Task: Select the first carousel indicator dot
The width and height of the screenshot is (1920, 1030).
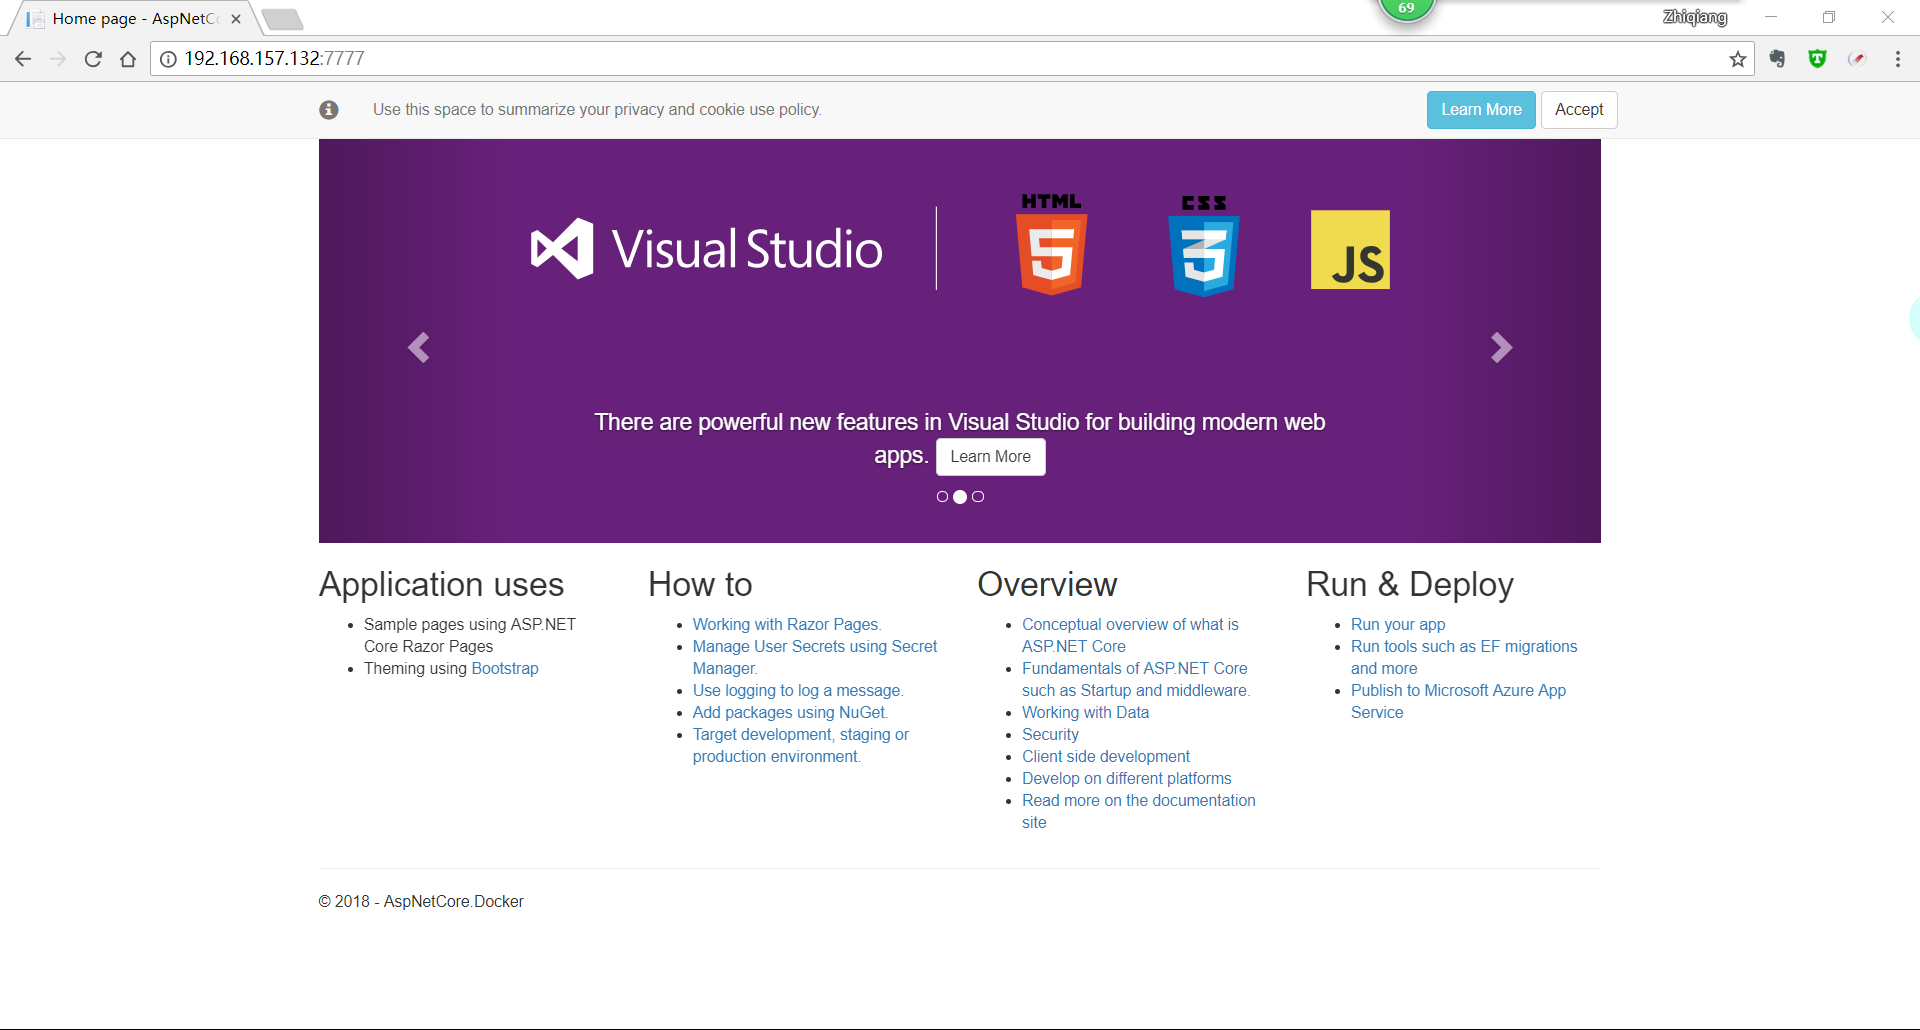Action: tap(942, 497)
